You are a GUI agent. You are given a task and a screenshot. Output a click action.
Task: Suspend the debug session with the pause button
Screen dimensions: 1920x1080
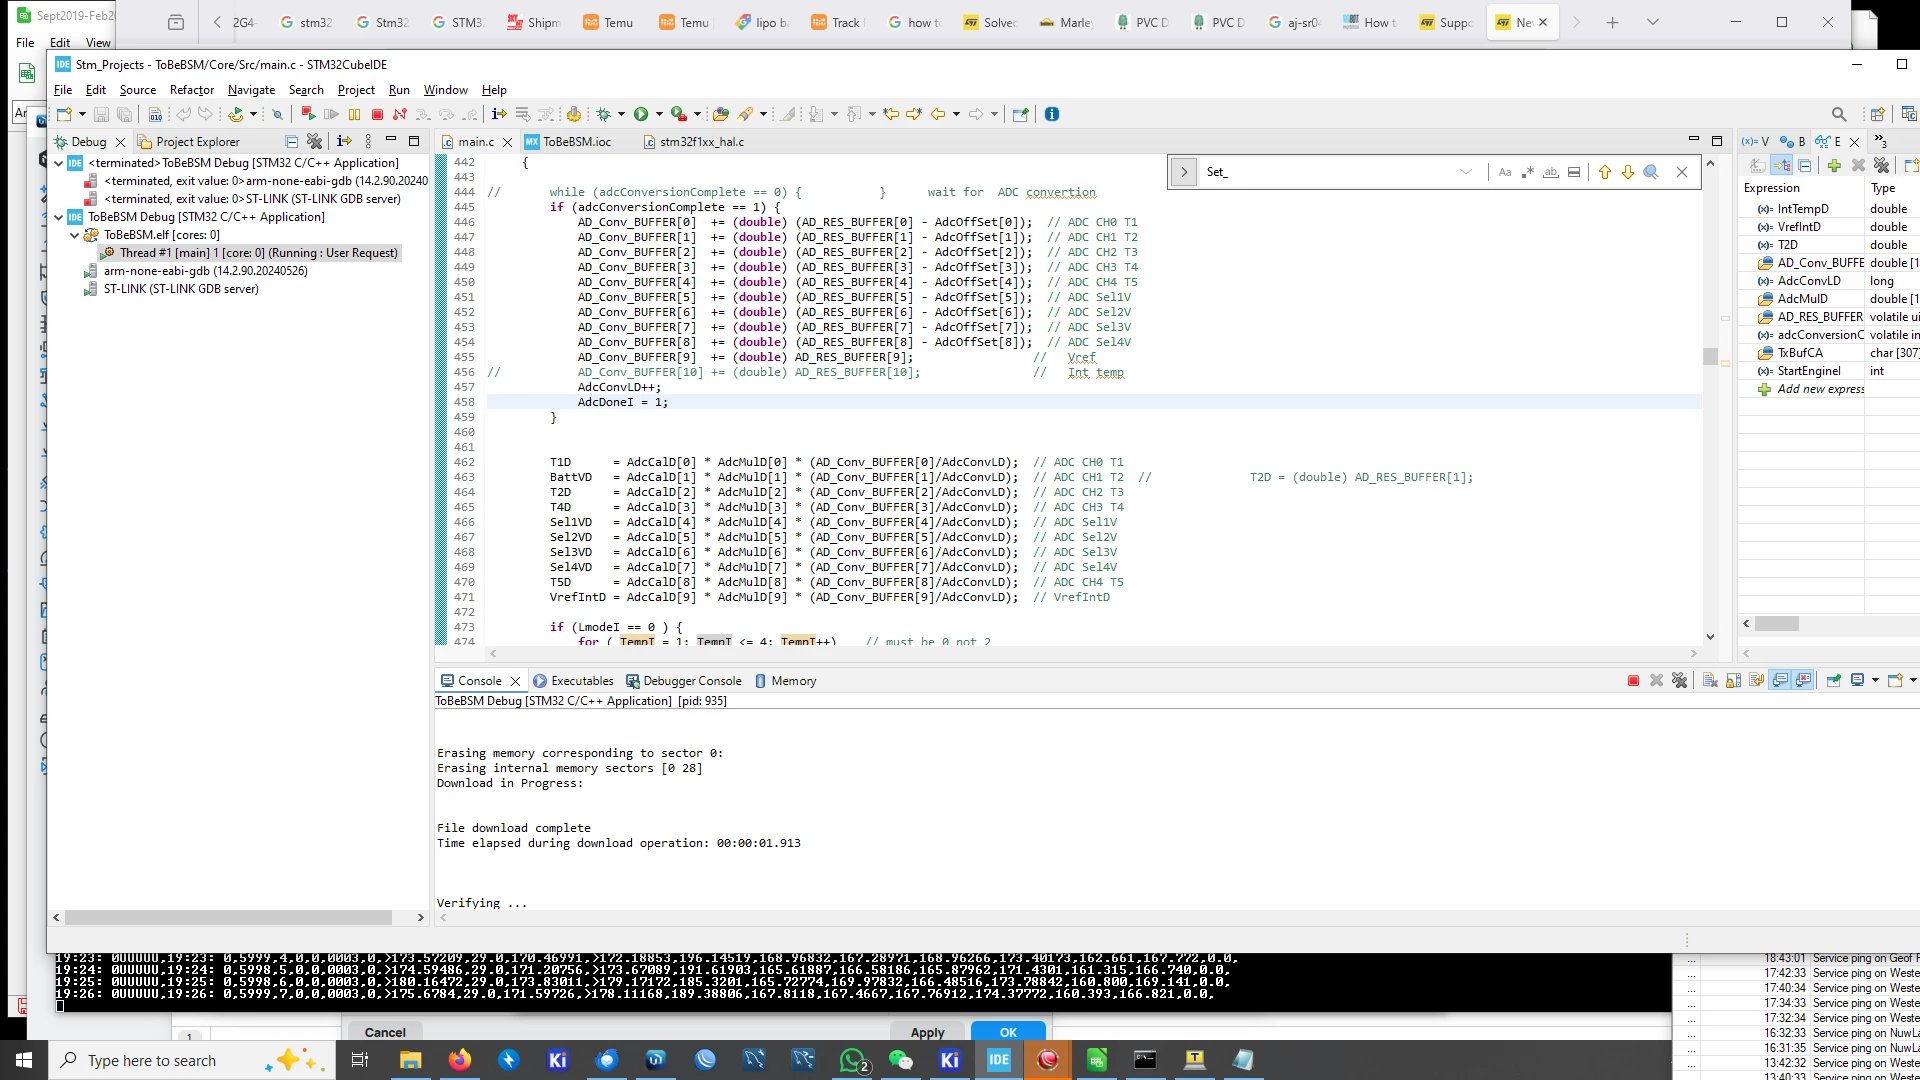click(354, 115)
